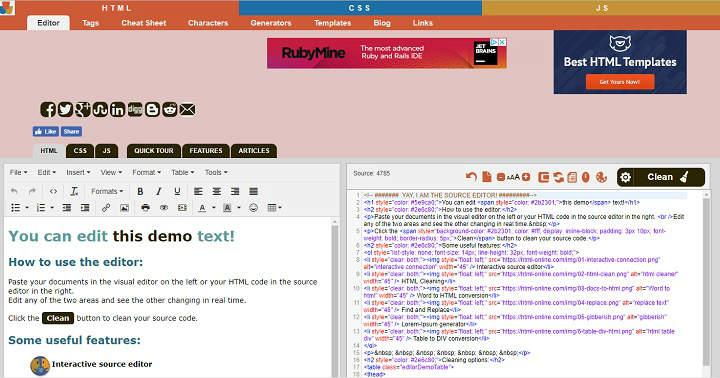The image size is (720, 378).
Task: Open the View menu dropdown
Action: (111, 172)
